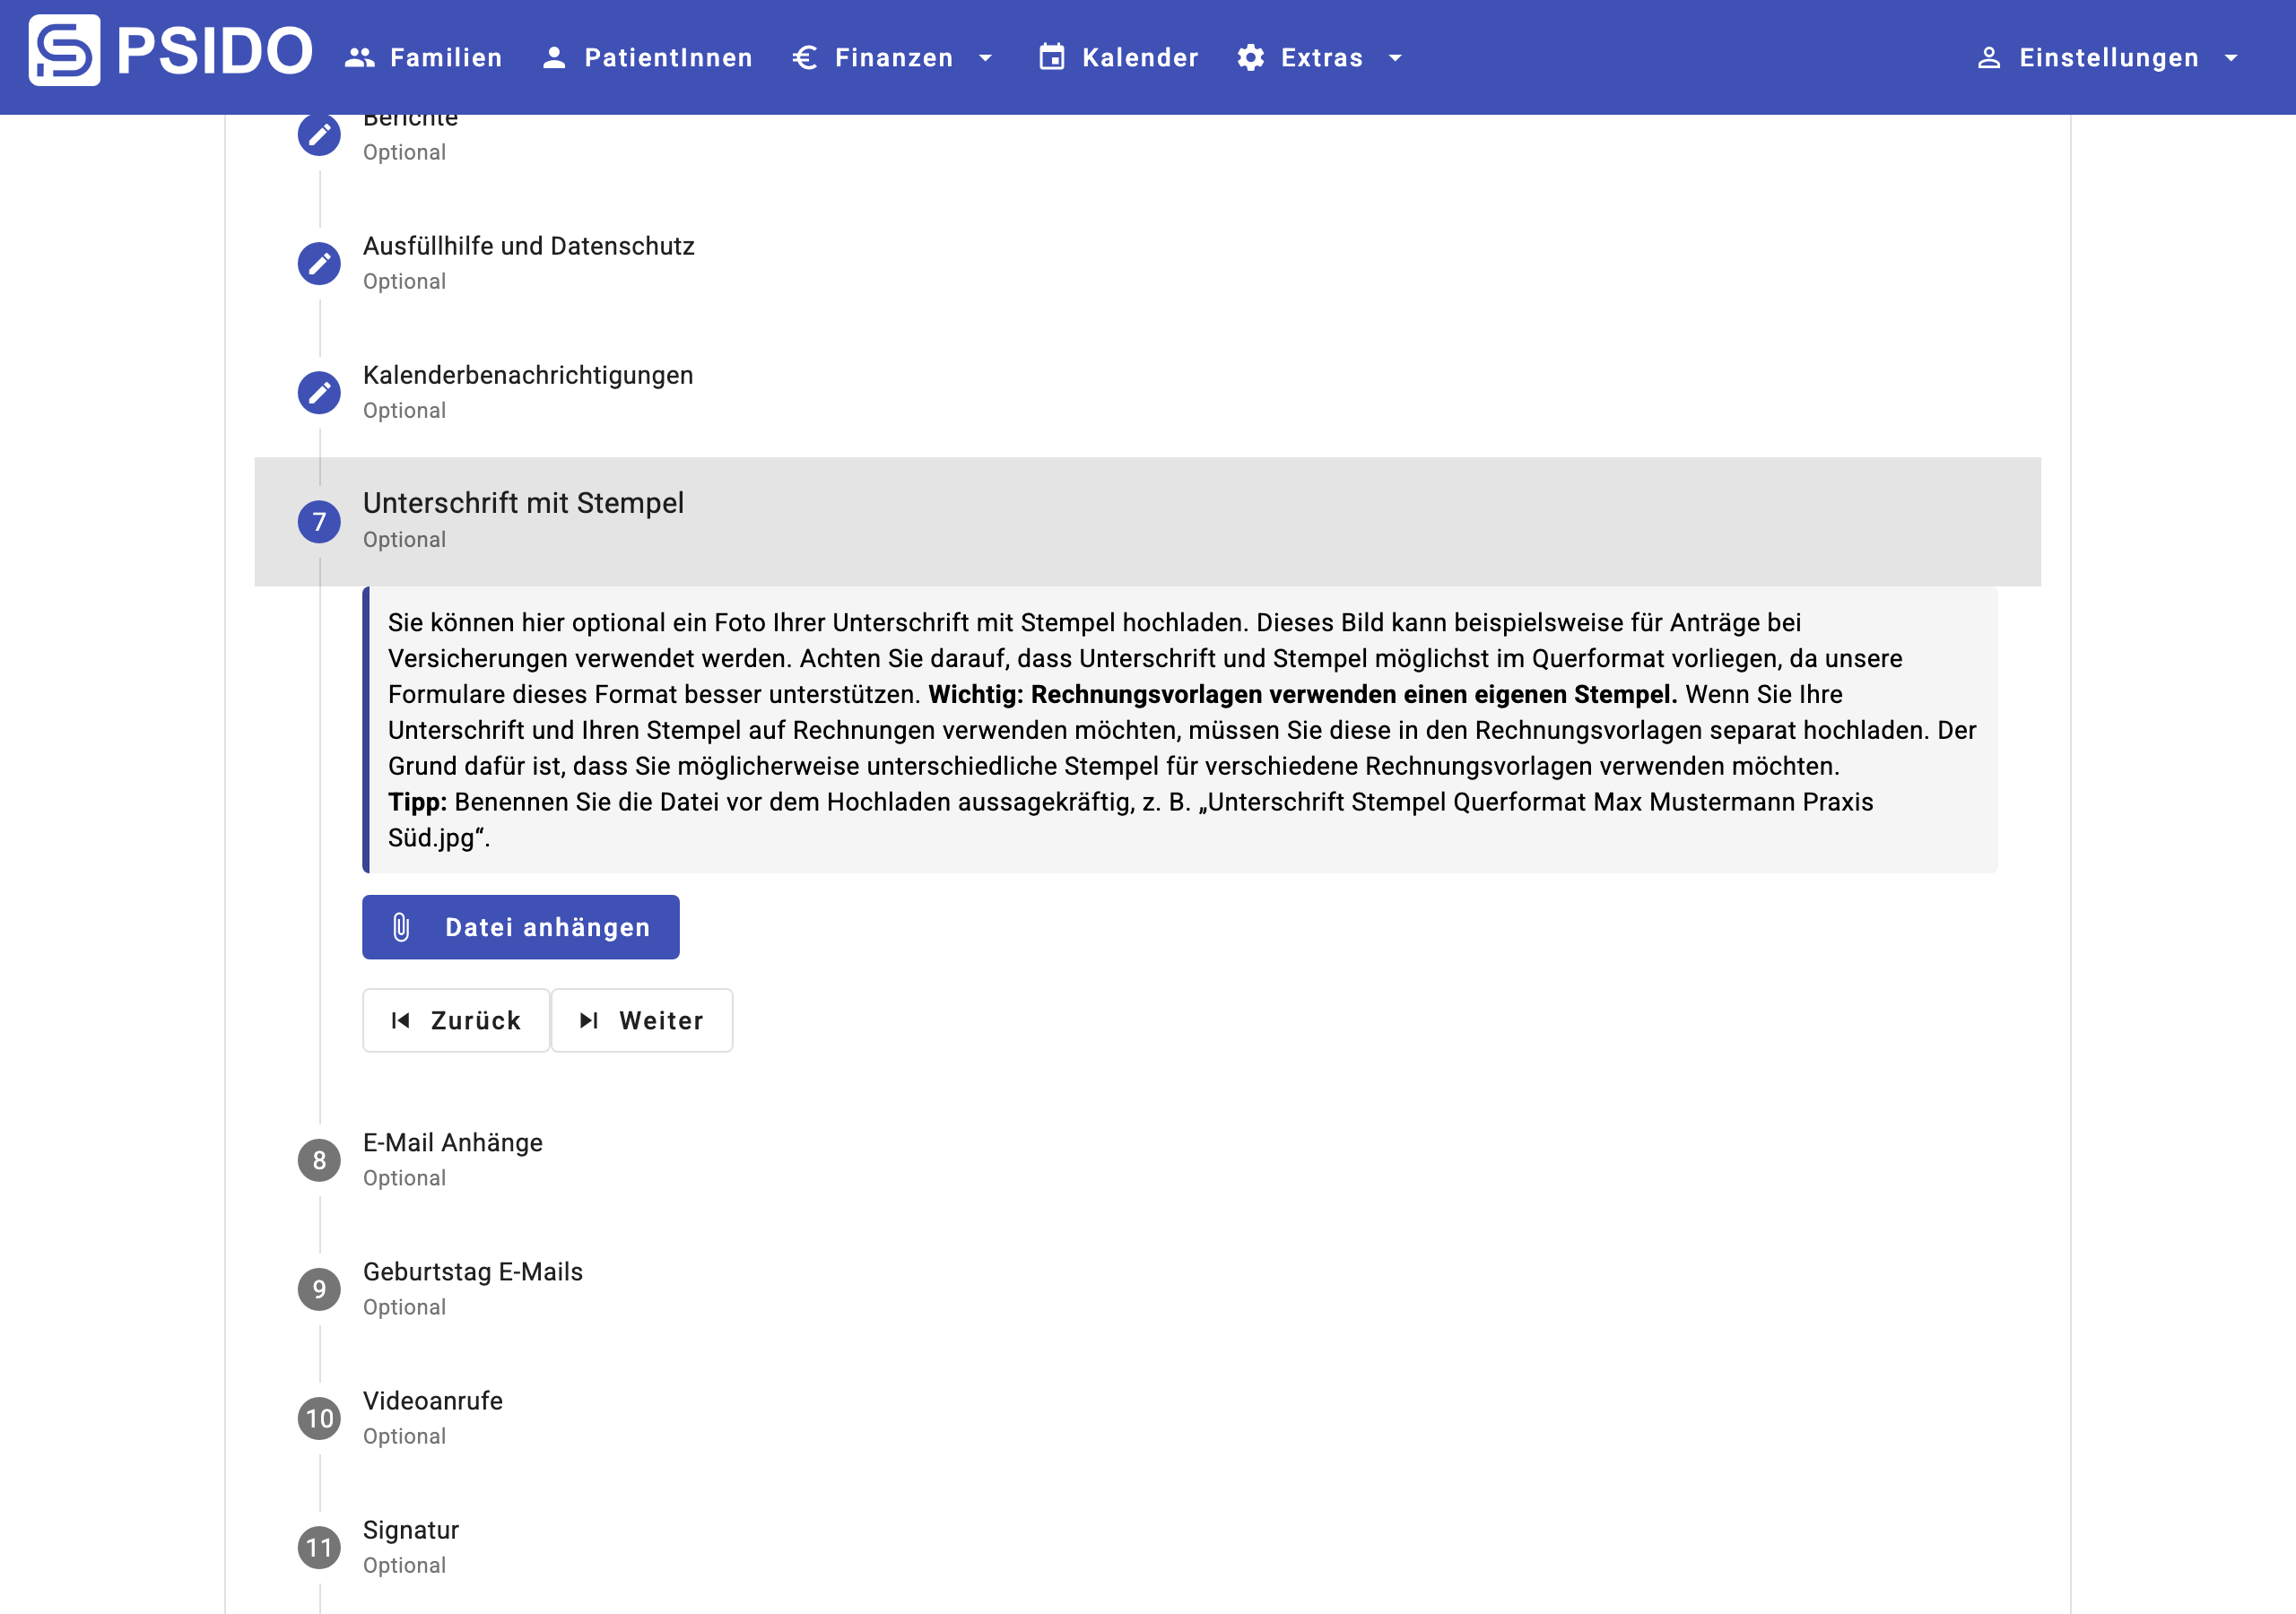Open the Extras dropdown arrow
2296x1614 pixels.
[1395, 58]
